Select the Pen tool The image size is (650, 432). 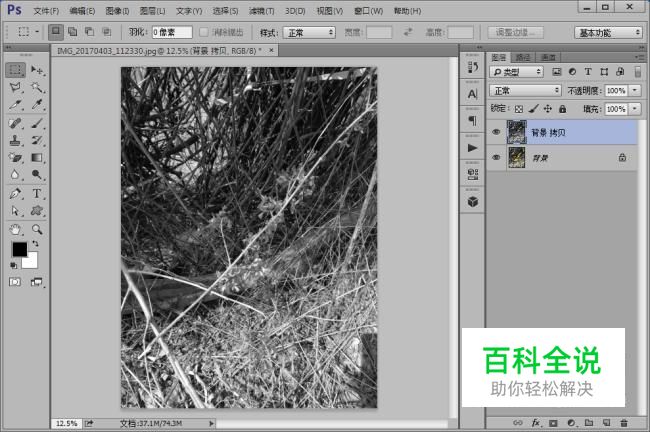click(x=15, y=194)
